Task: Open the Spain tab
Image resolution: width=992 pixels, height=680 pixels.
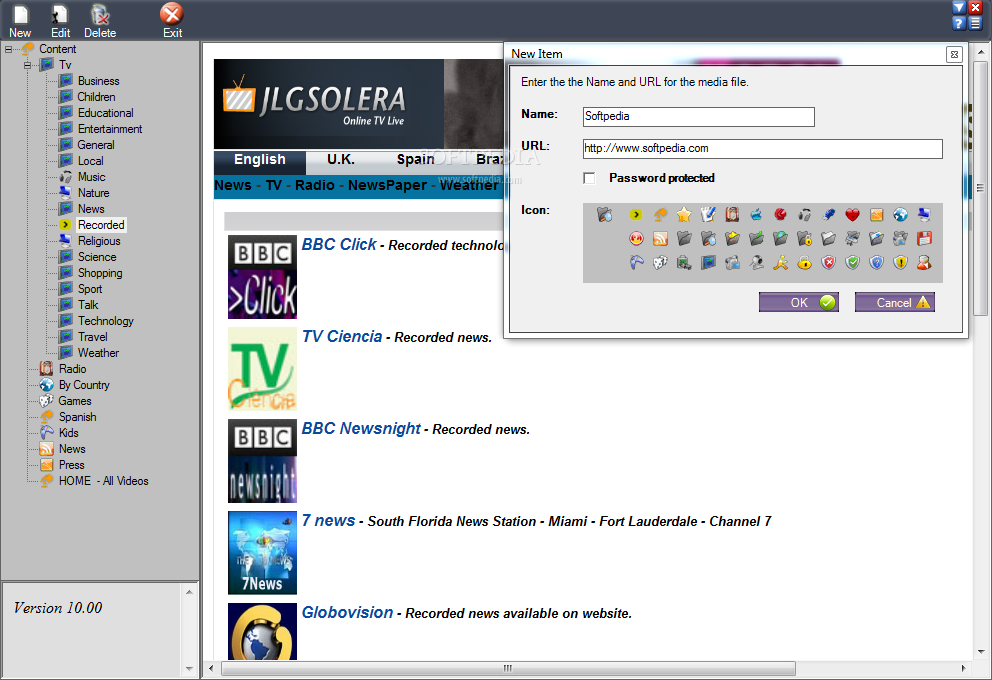Action: (x=415, y=160)
